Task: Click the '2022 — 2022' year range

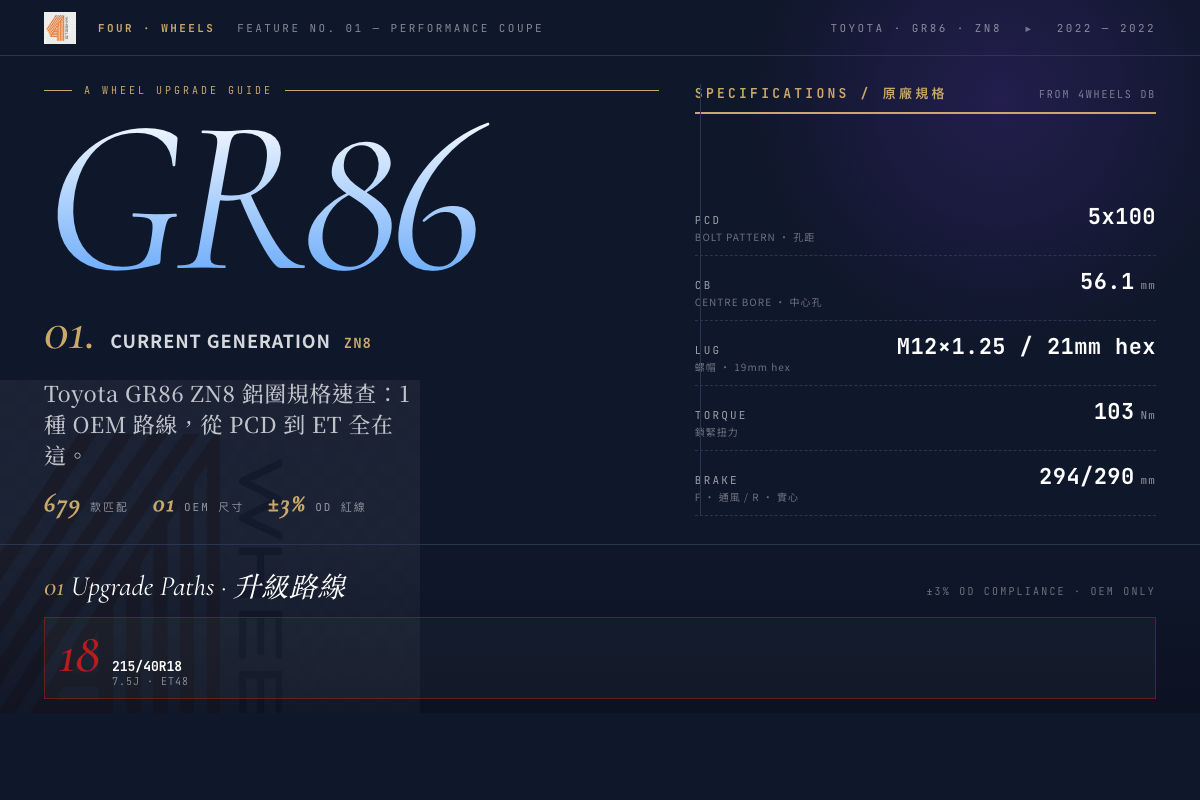Action: [1106, 28]
